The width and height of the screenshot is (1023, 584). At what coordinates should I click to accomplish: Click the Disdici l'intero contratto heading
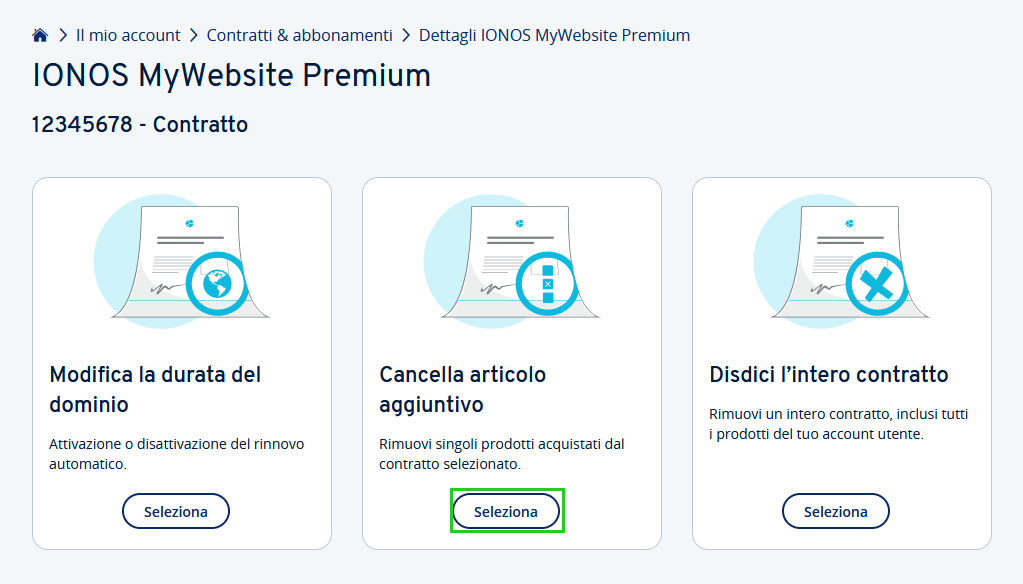pos(829,375)
